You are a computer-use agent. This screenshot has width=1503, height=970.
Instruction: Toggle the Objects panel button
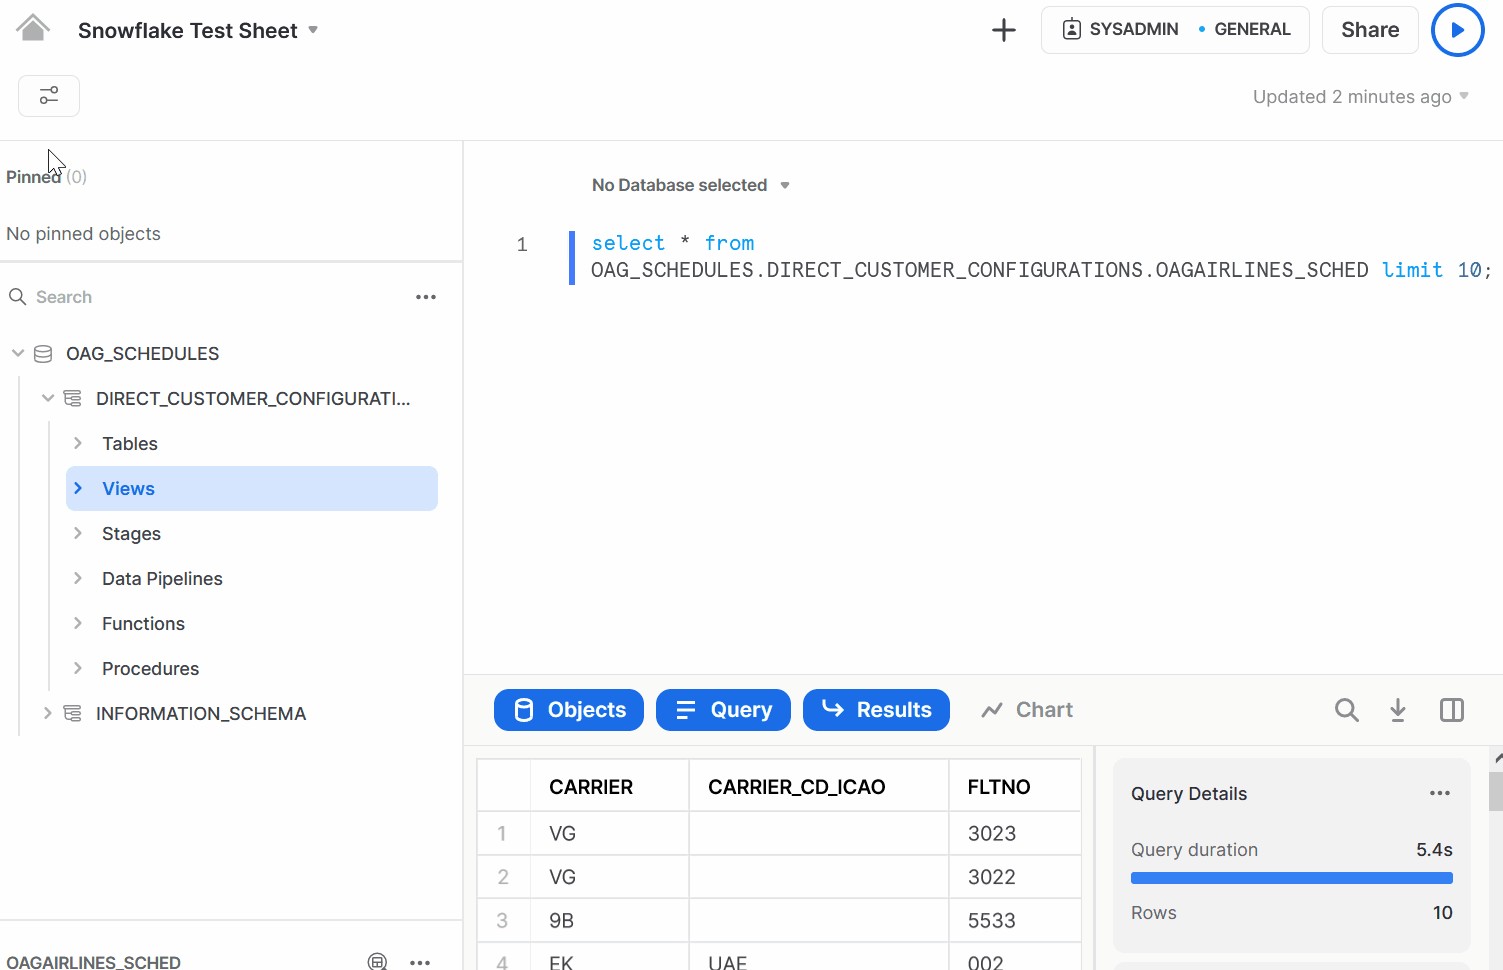coord(569,710)
